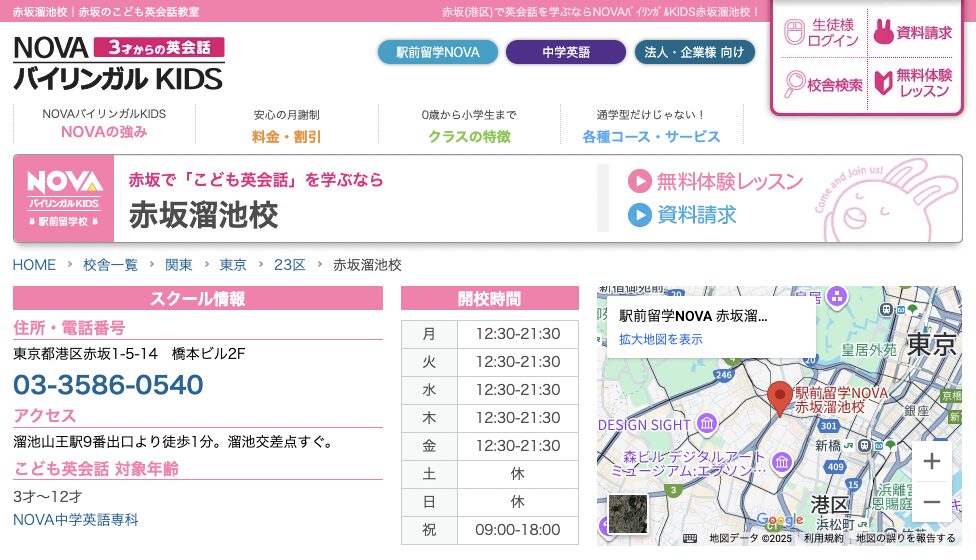This screenshot has height=560, width=976.
Task: Open 各種コース・サービス menu item
Action: coord(651,125)
